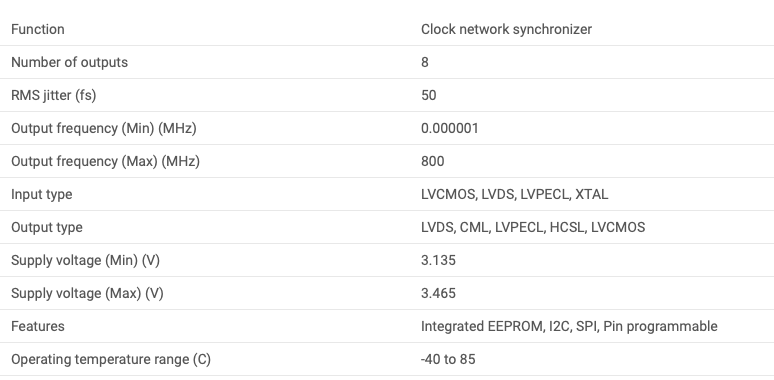The height and width of the screenshot is (380, 774).
Task: Click the RMS jitter (fs) label
Action: (53, 95)
